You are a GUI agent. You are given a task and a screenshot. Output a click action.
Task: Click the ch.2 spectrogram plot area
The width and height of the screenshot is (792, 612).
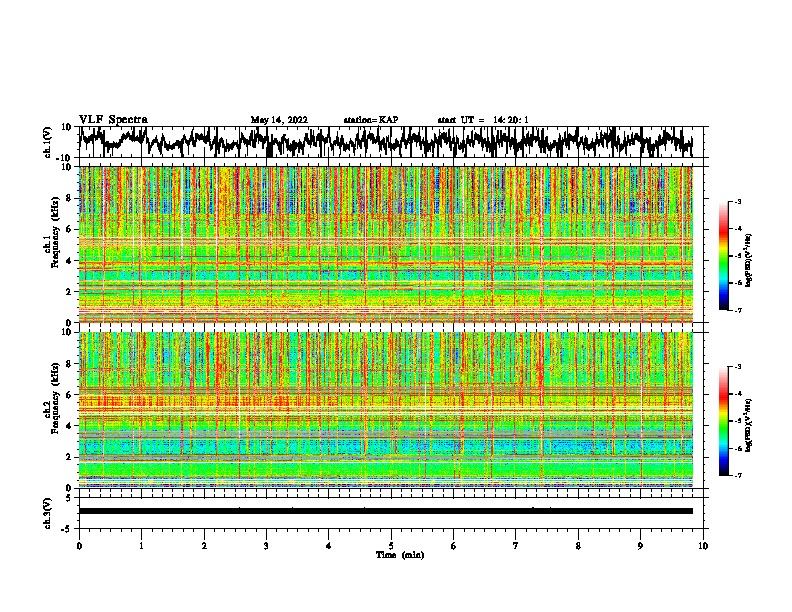click(x=386, y=410)
